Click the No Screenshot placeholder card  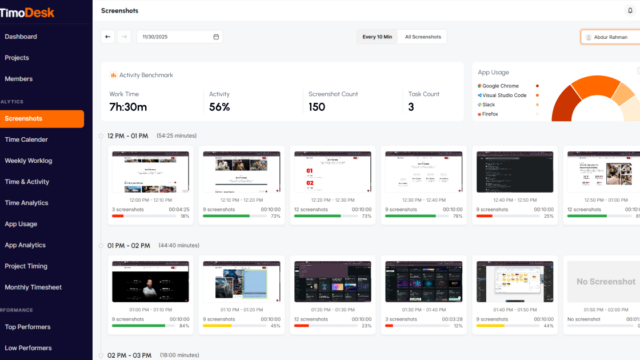pos(604,282)
